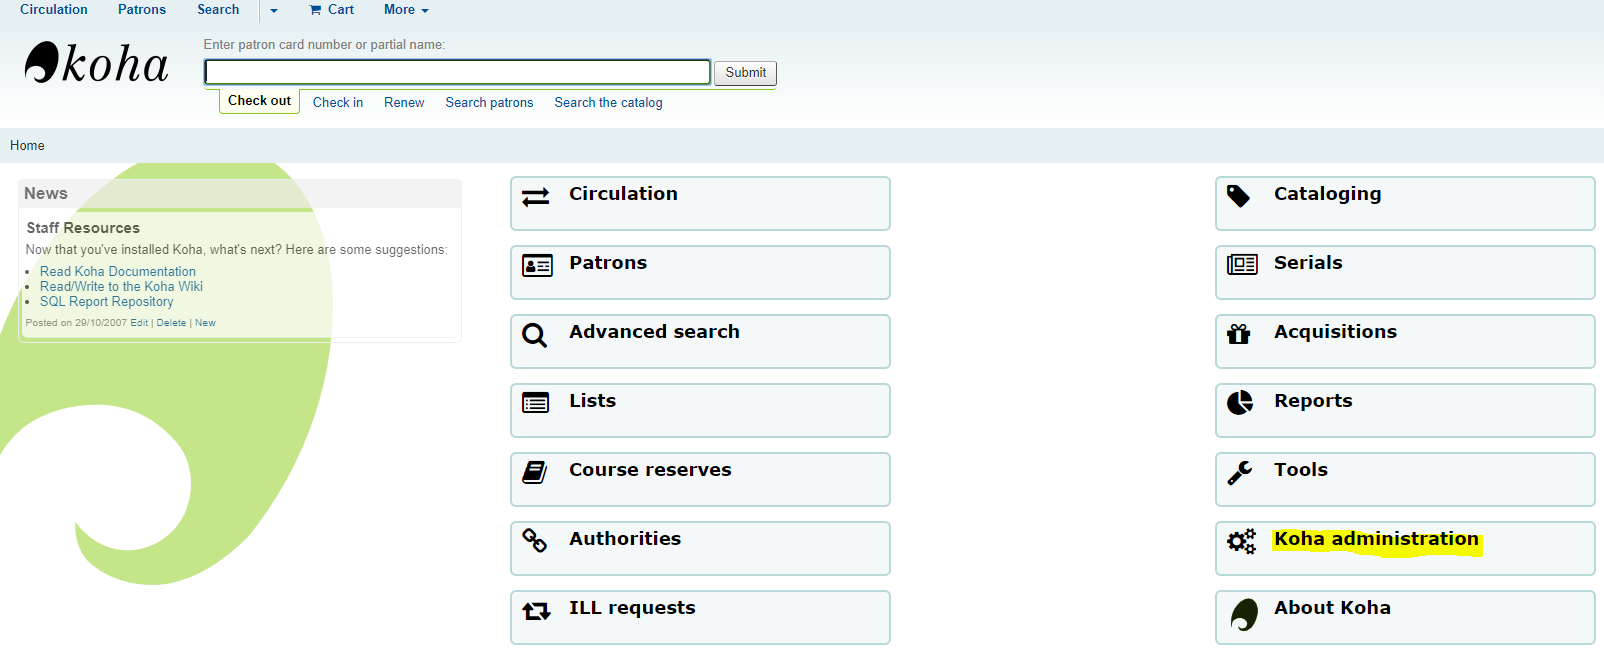The width and height of the screenshot is (1604, 656).
Task: Click the Koha administration gears icon
Action: [x=1241, y=542]
